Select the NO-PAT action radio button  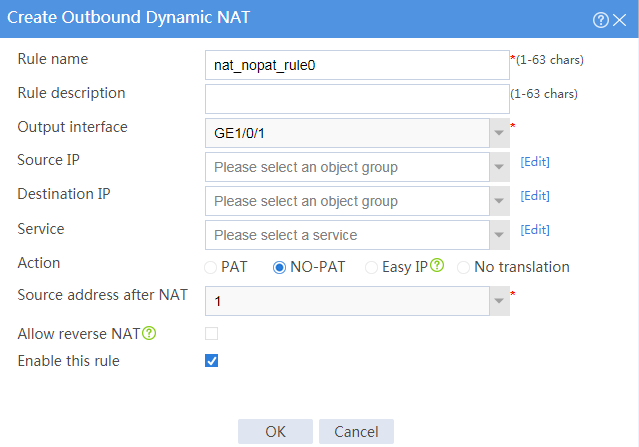coord(279,267)
